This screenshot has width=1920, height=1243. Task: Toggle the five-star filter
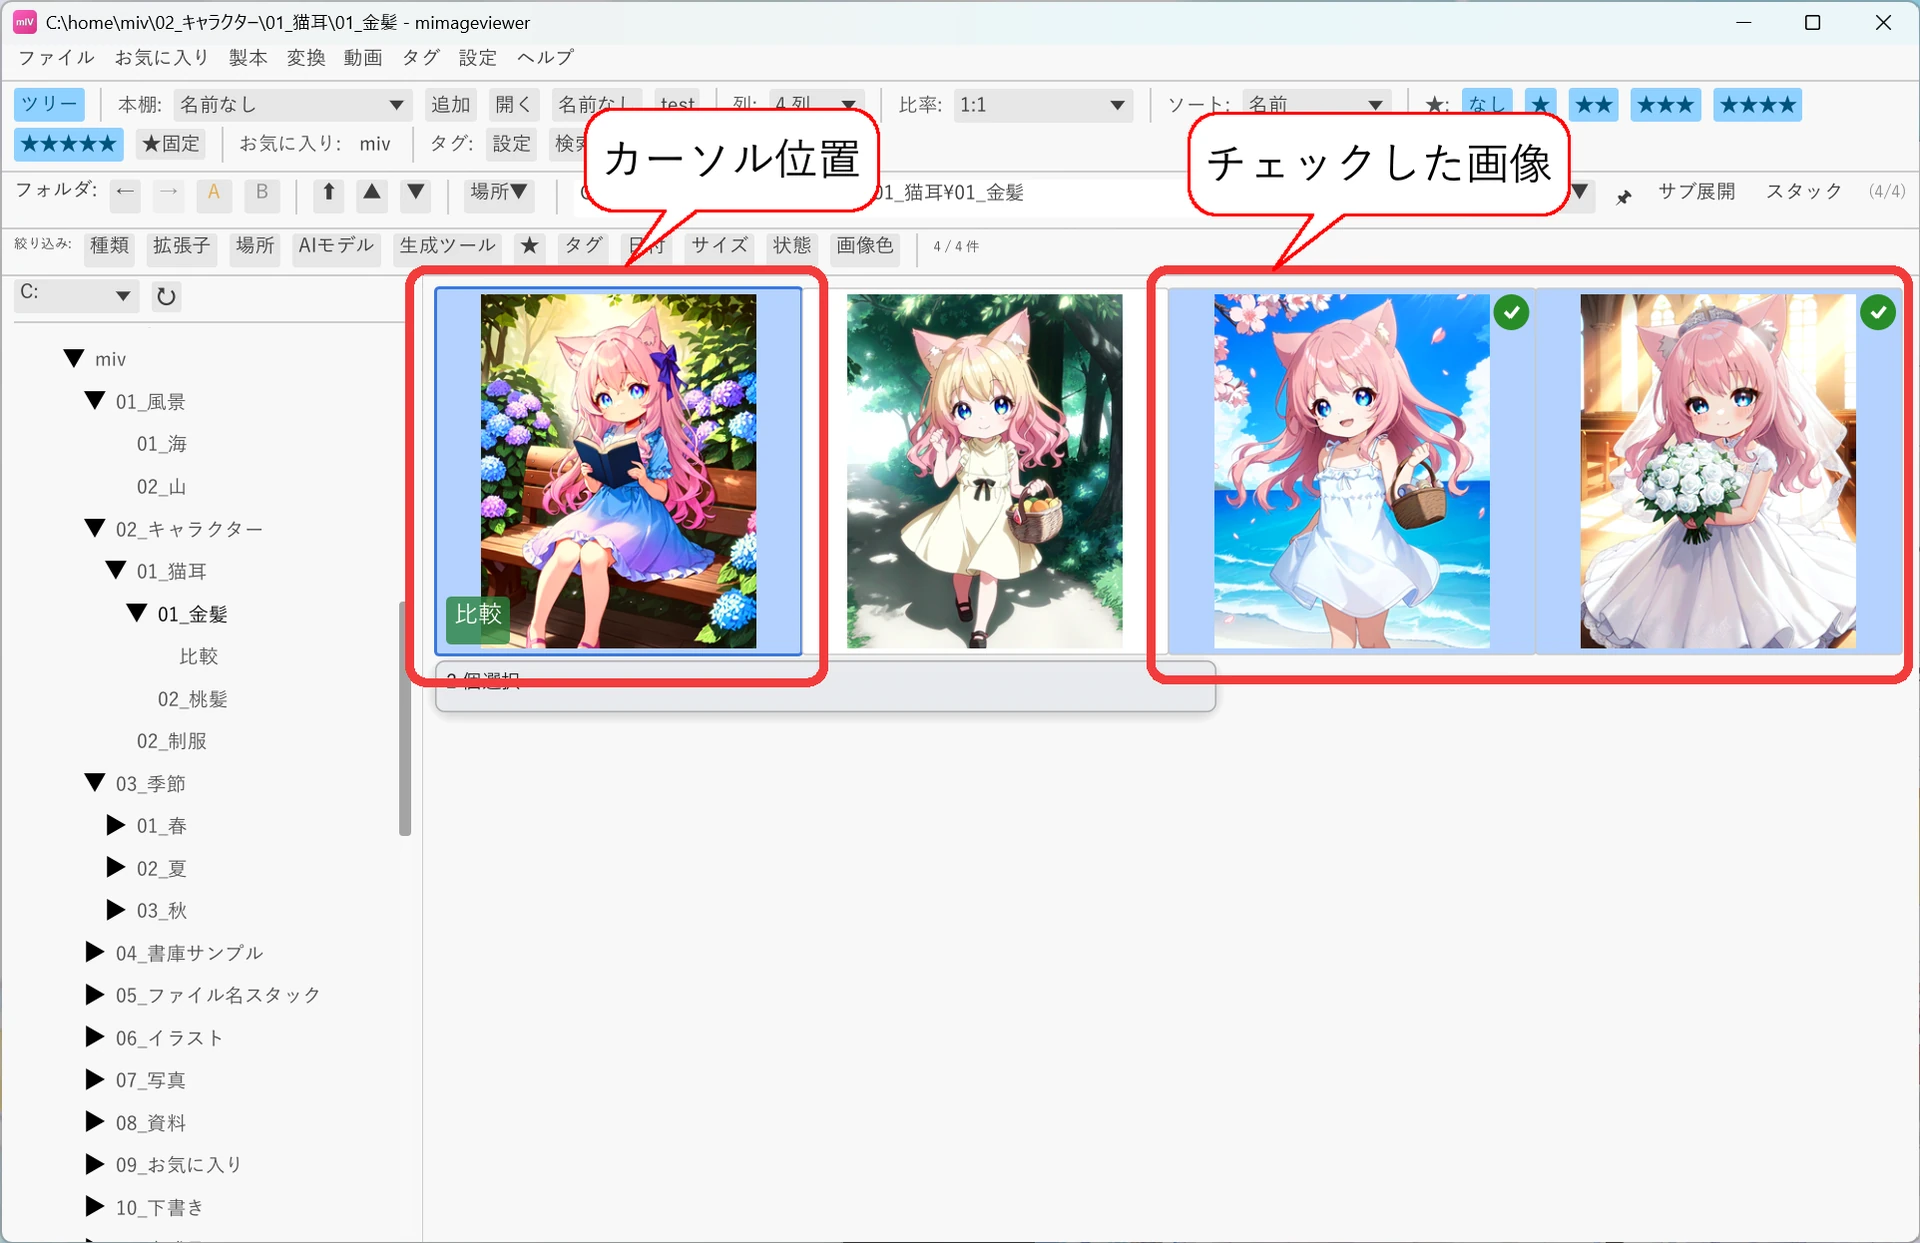pos(69,144)
